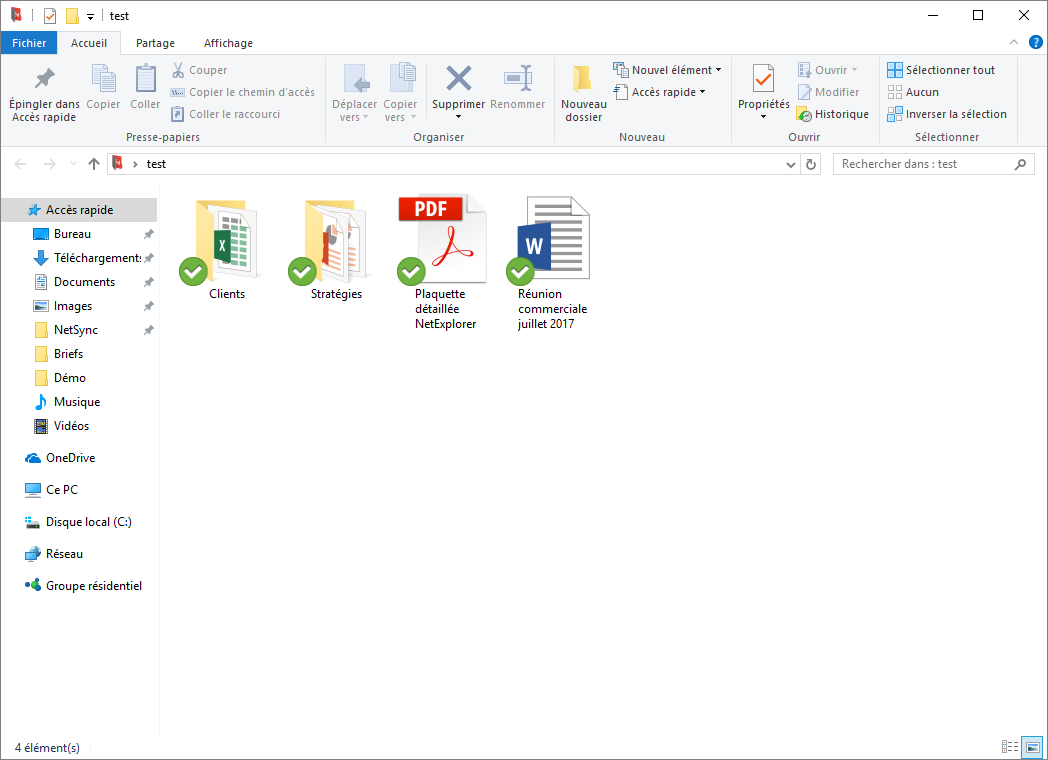1048x760 pixels.
Task: Select the Plaquette détaillée NetExplorer PDF
Action: [x=444, y=263]
